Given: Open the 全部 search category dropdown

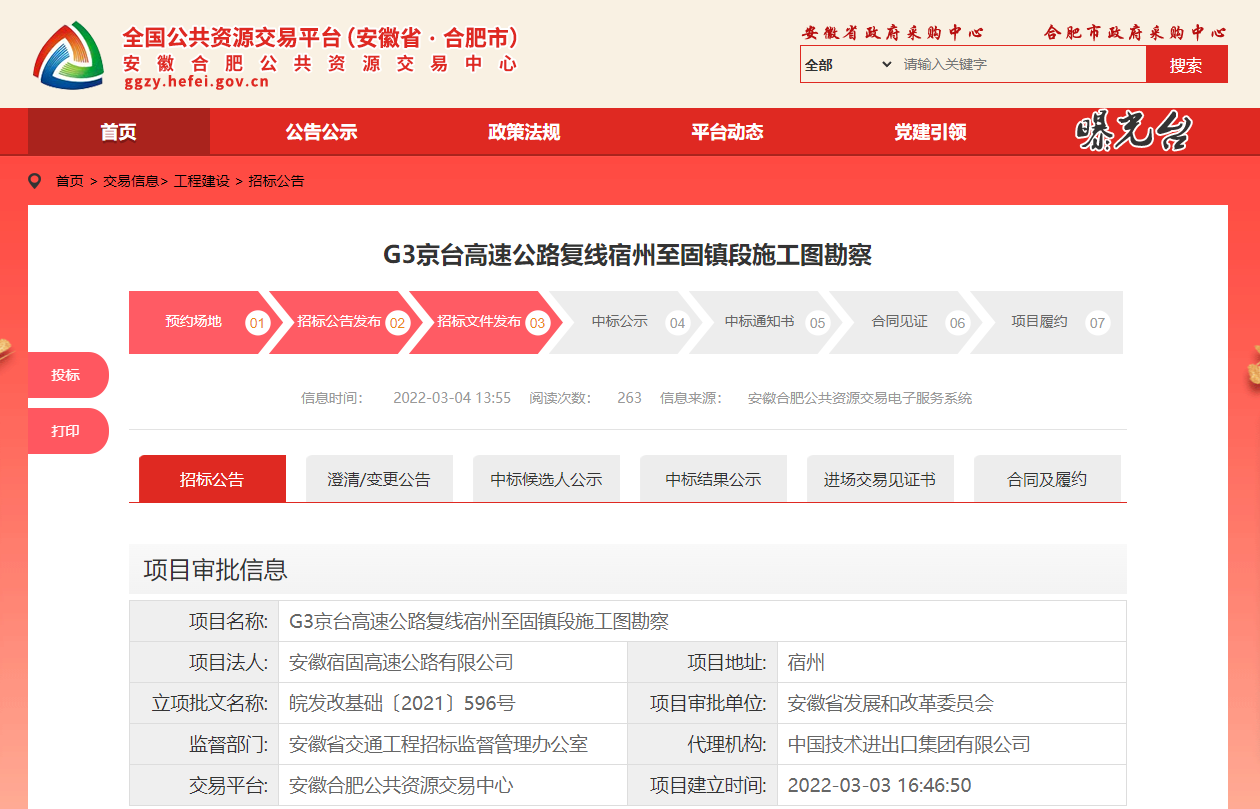Looking at the screenshot, I should [x=848, y=65].
